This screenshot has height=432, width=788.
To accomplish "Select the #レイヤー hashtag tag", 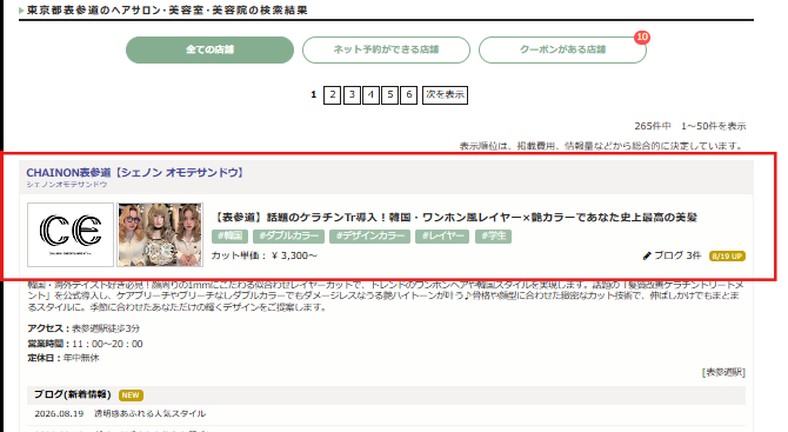I will [442, 236].
